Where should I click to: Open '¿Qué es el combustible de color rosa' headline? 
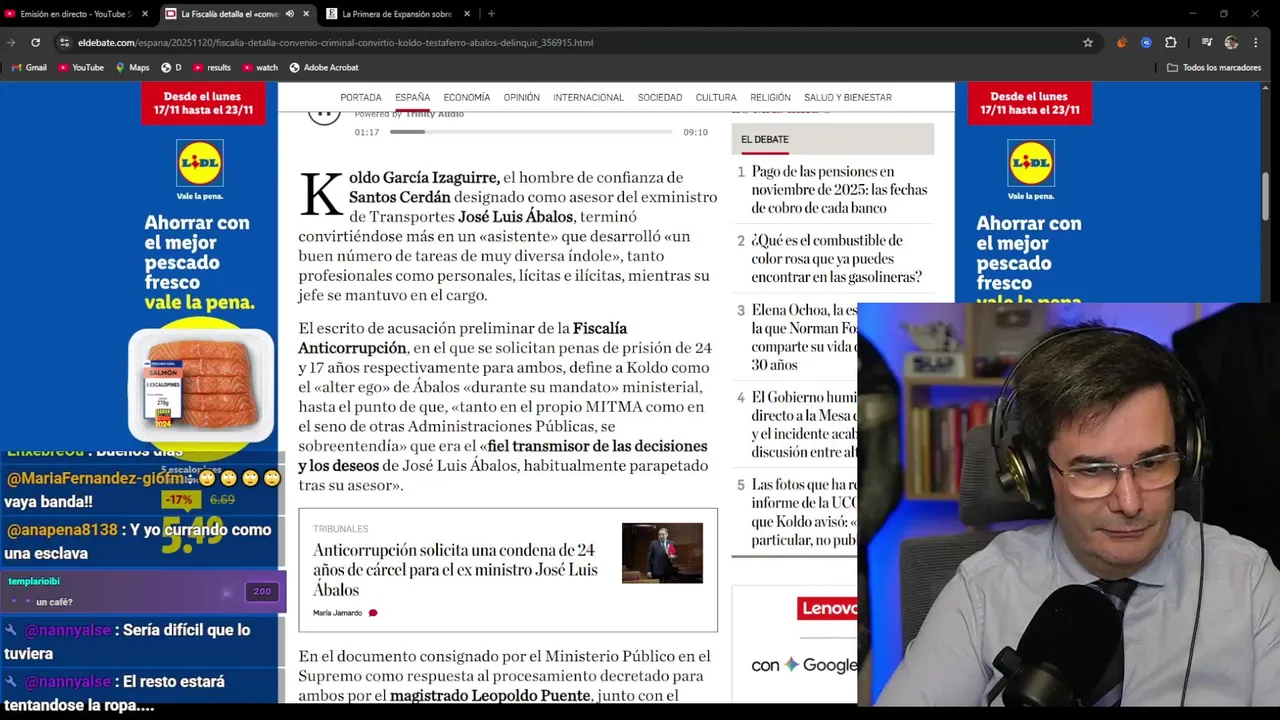click(x=837, y=259)
